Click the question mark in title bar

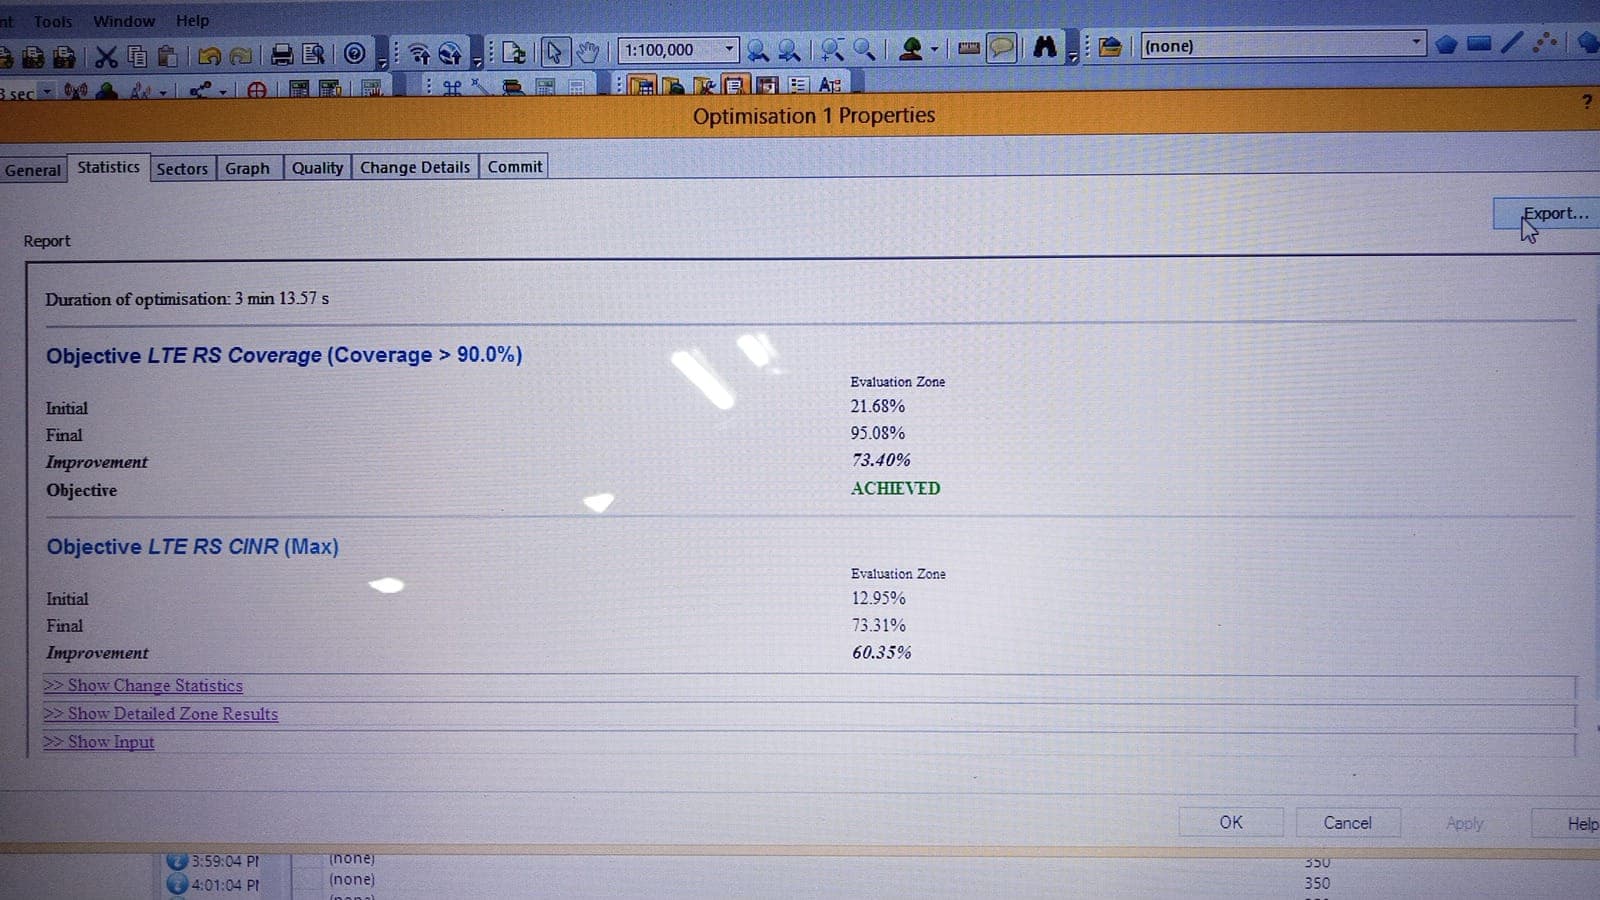[x=1587, y=101]
